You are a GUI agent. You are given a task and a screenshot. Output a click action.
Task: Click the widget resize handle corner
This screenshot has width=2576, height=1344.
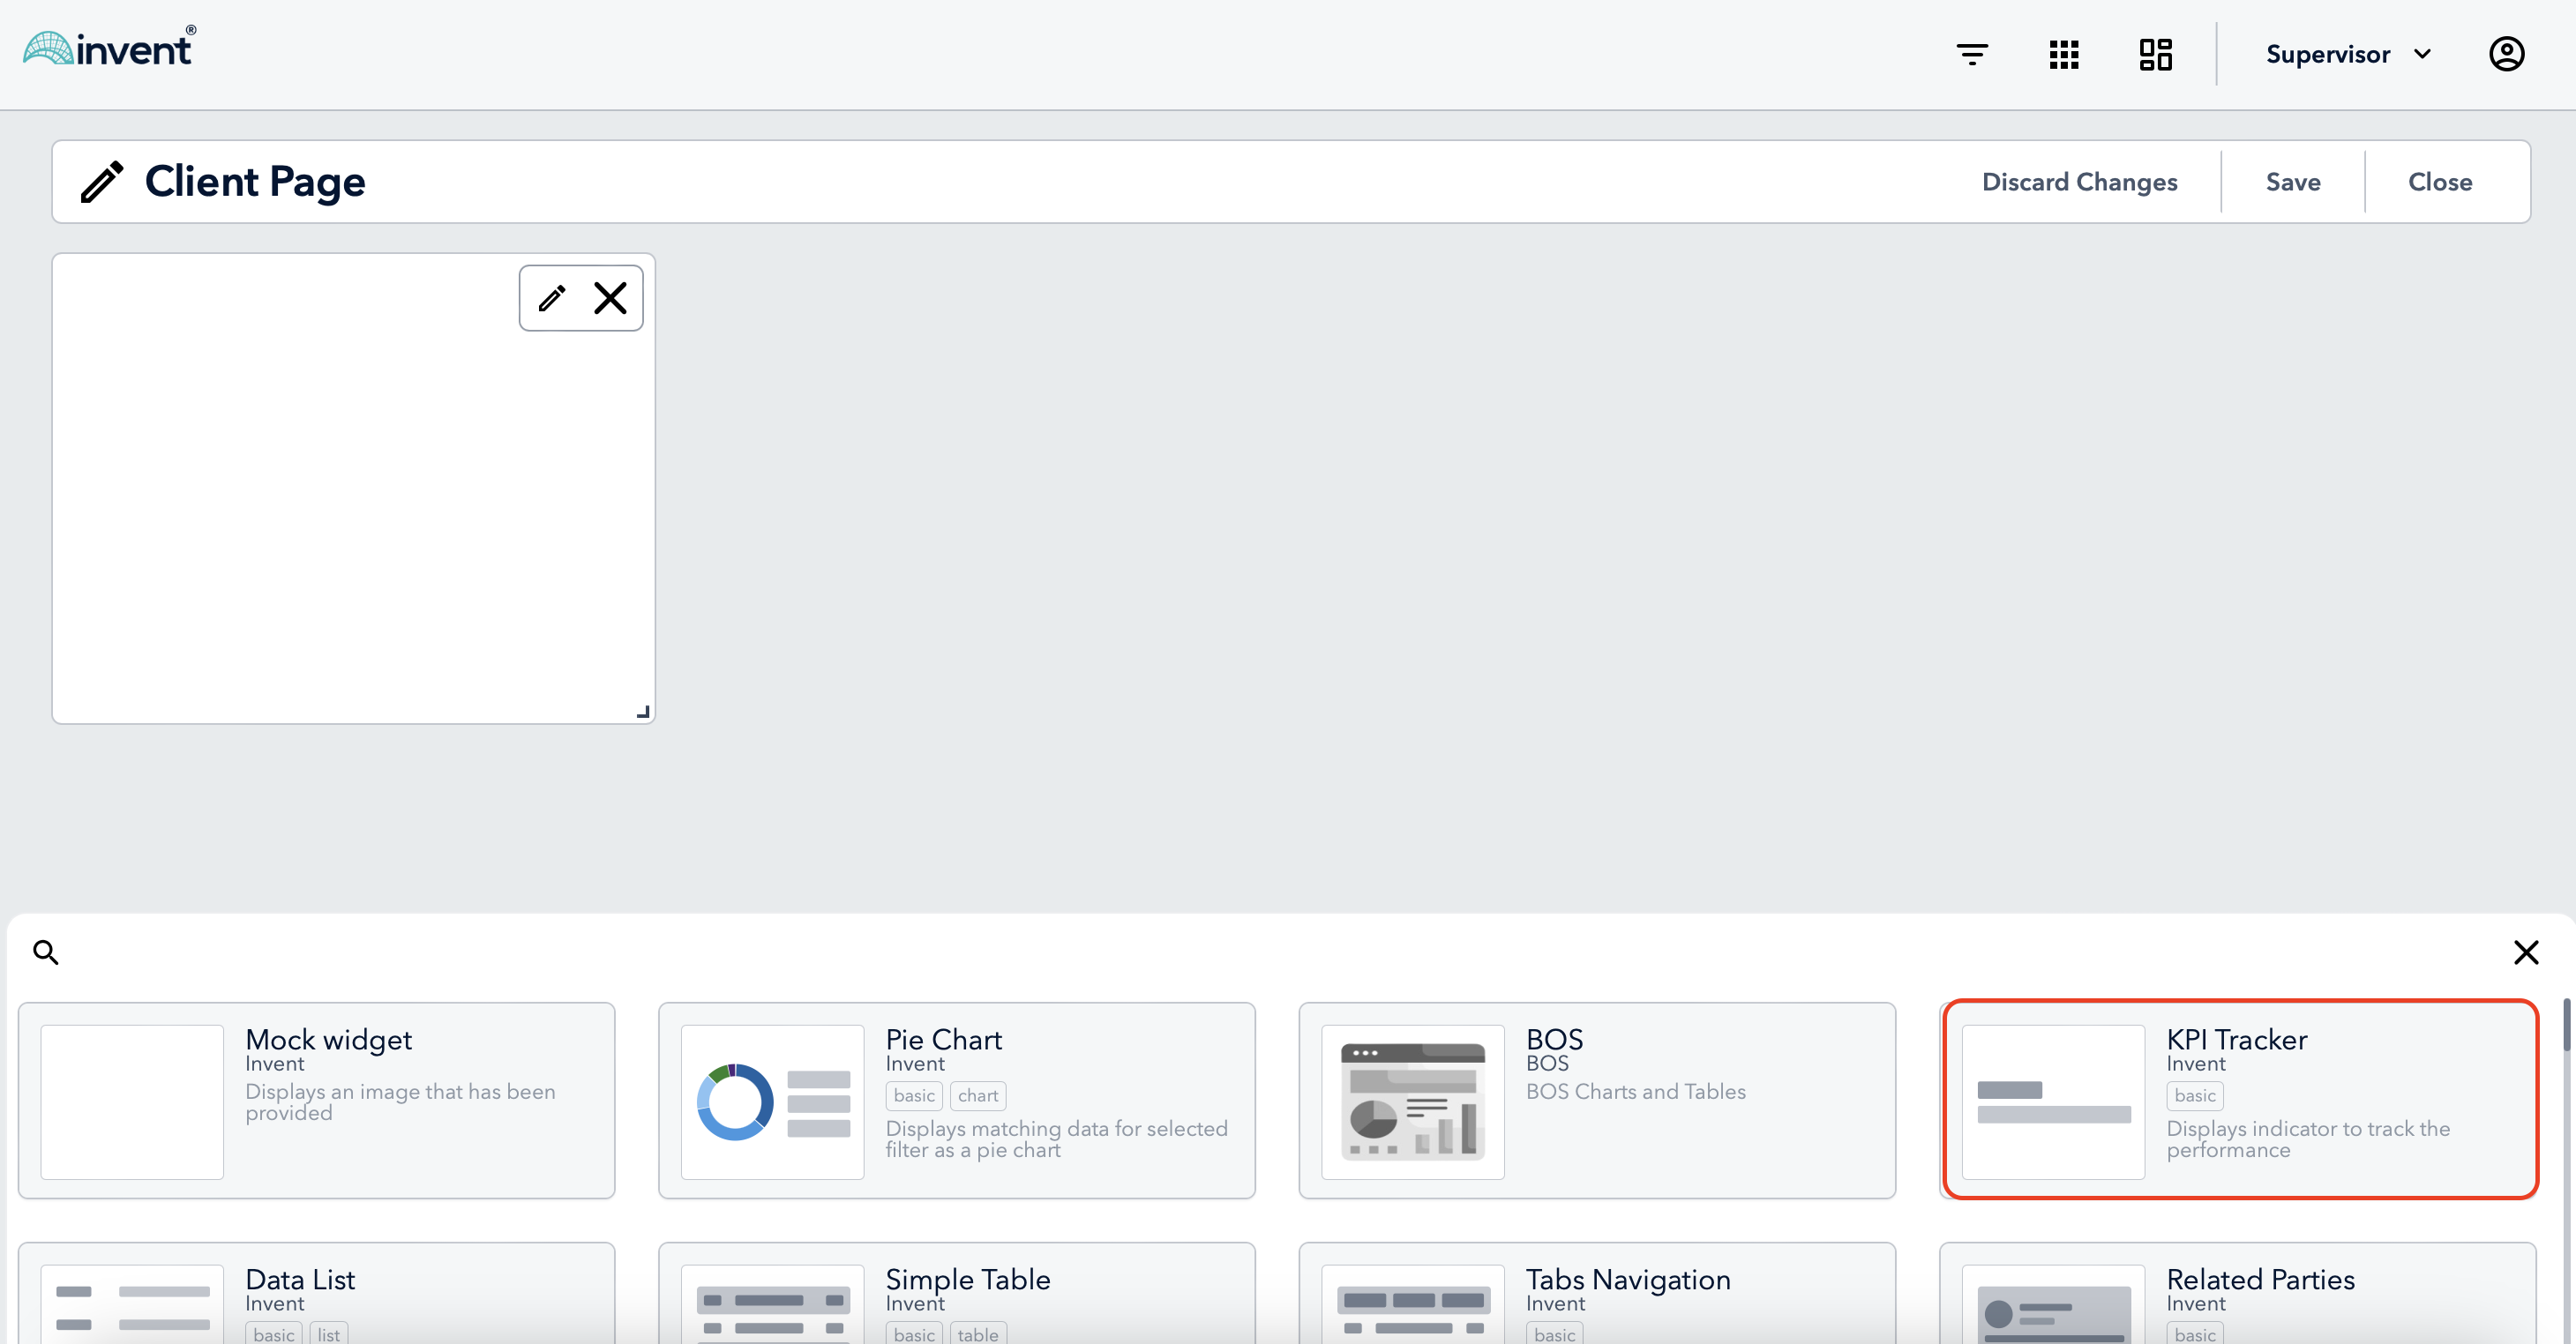tap(643, 712)
